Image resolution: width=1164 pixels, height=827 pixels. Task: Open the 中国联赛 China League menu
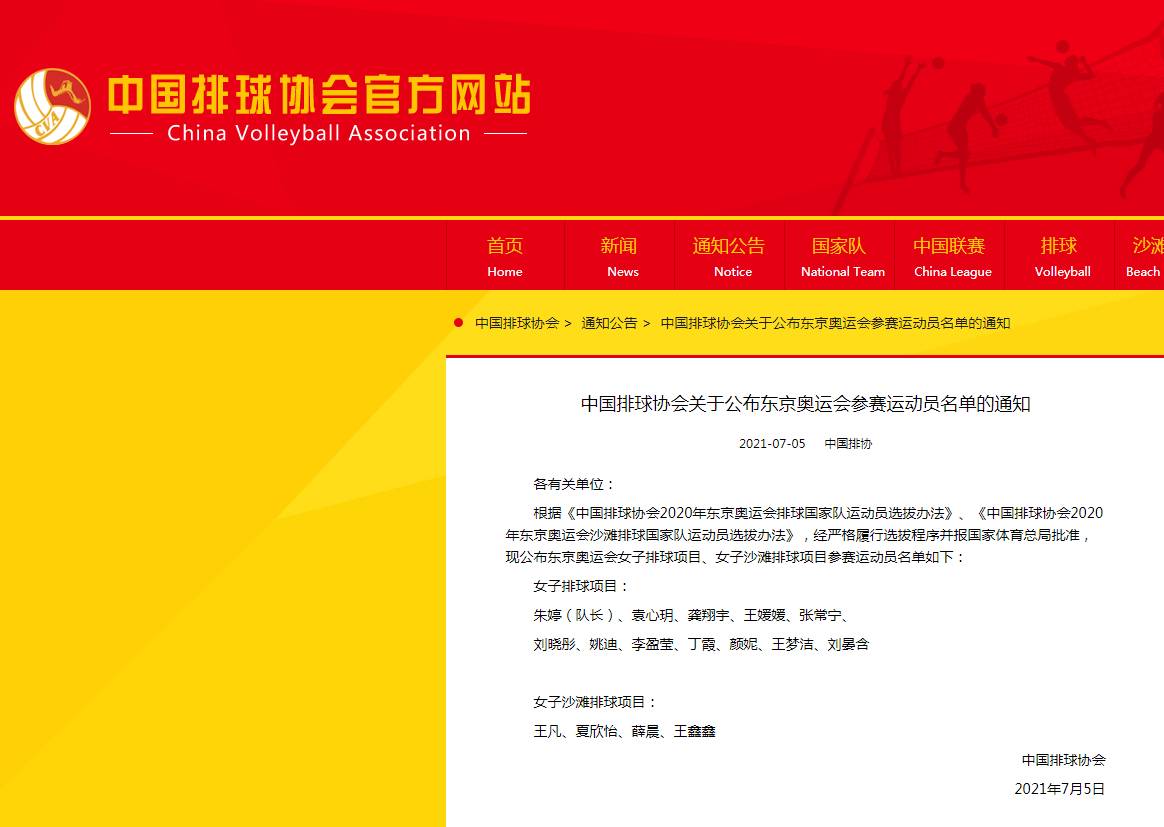(950, 256)
